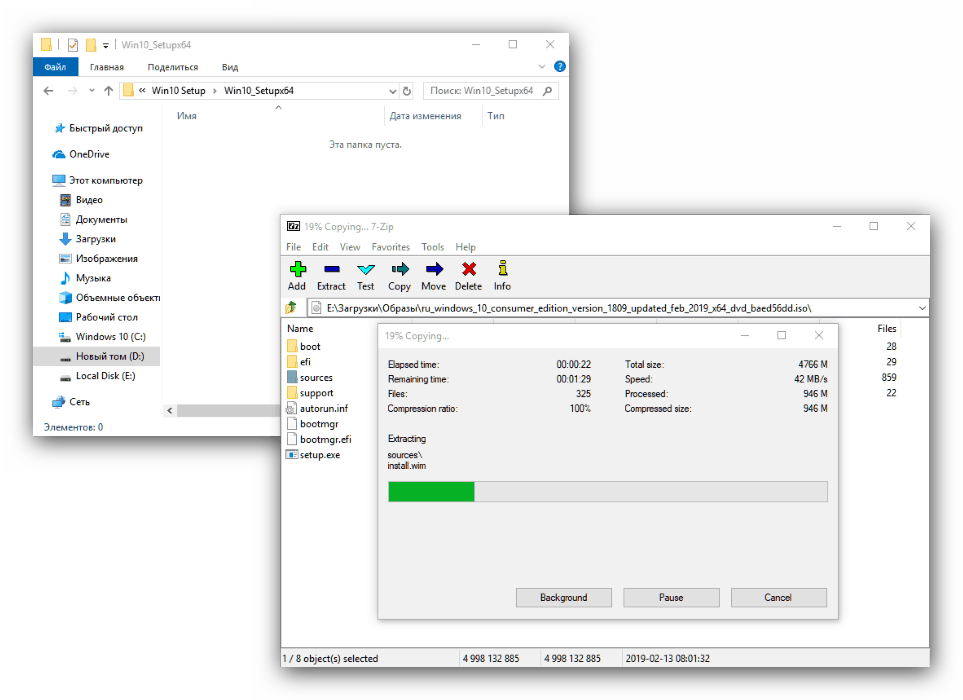963x700 pixels.
Task: Click the Explorer back arrow
Action: (x=49, y=91)
